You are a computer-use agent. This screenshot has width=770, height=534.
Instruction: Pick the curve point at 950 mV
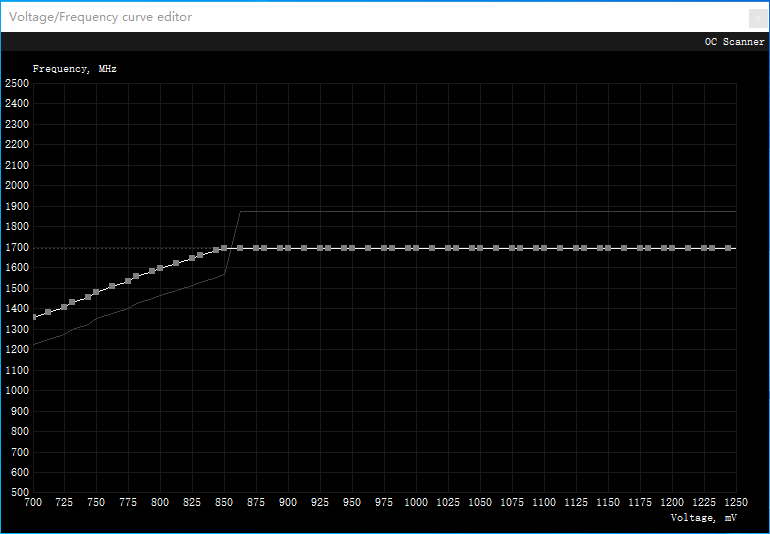352,248
